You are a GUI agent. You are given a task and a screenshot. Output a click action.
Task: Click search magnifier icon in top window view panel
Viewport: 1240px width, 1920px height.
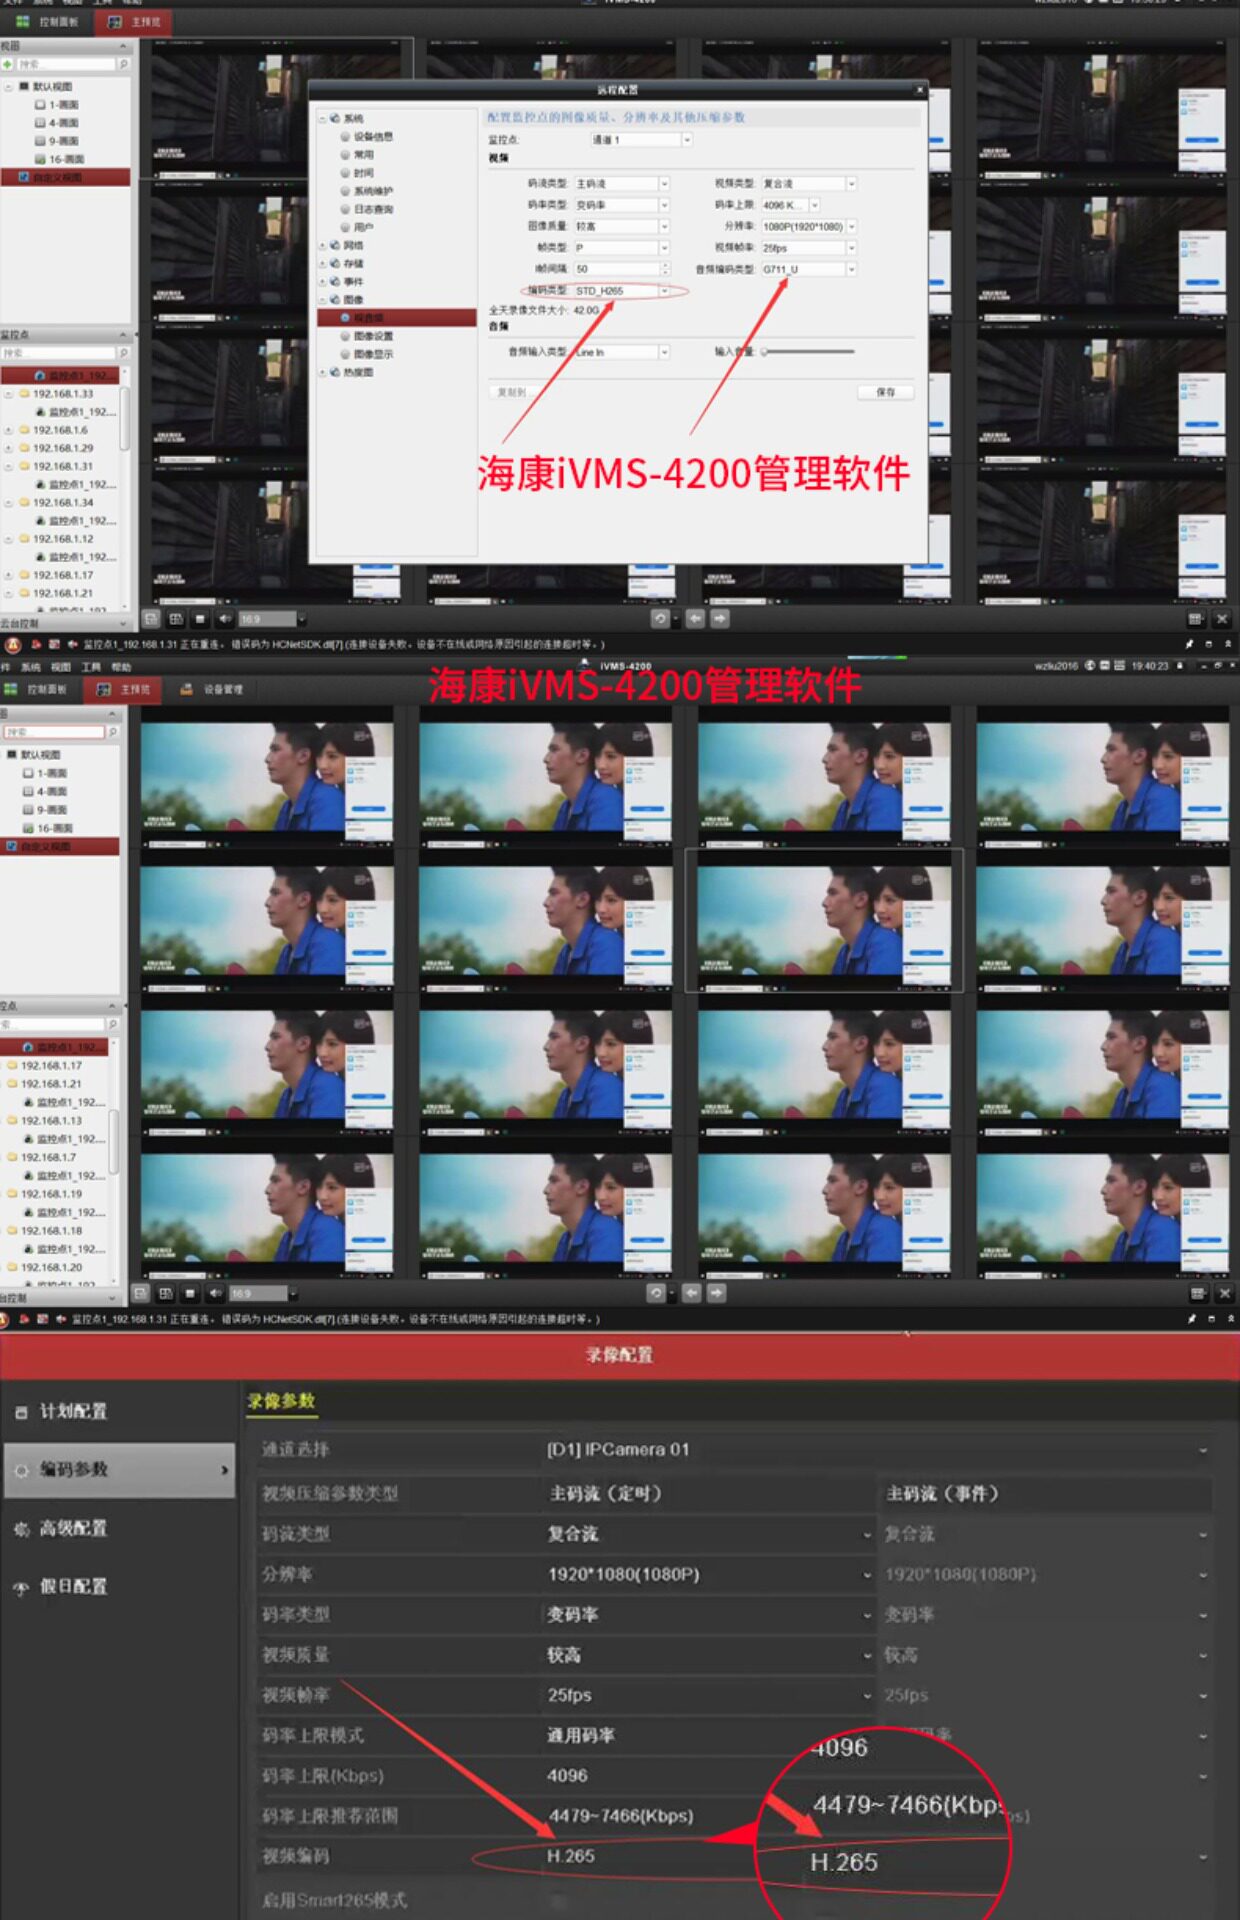(123, 64)
